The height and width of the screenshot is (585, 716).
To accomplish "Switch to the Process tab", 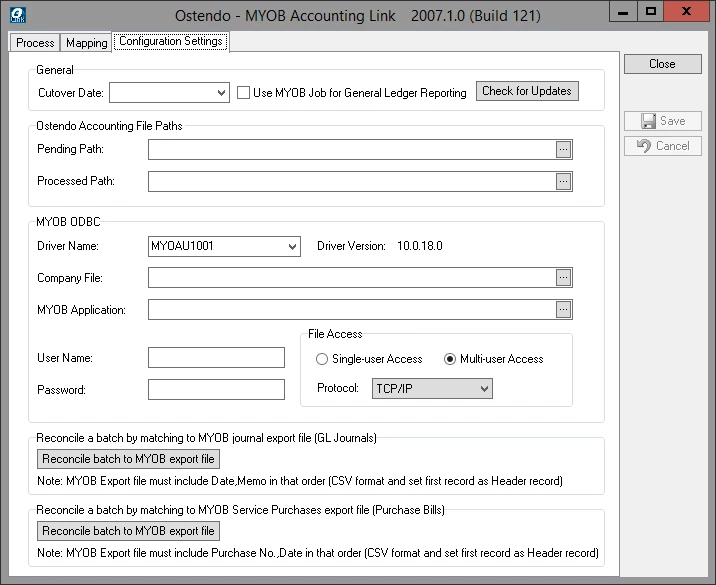I will (x=35, y=43).
